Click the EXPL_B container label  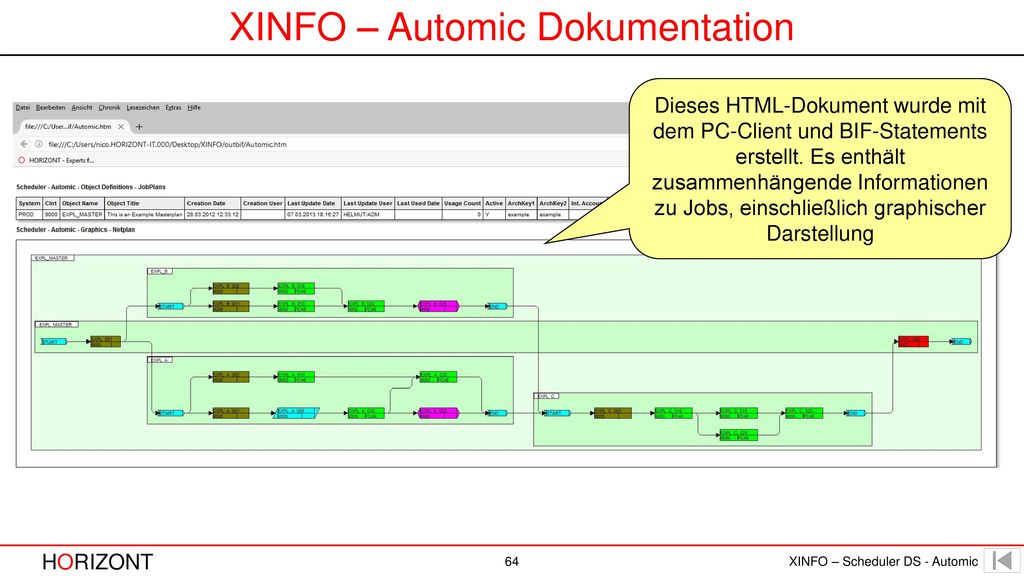click(x=160, y=271)
